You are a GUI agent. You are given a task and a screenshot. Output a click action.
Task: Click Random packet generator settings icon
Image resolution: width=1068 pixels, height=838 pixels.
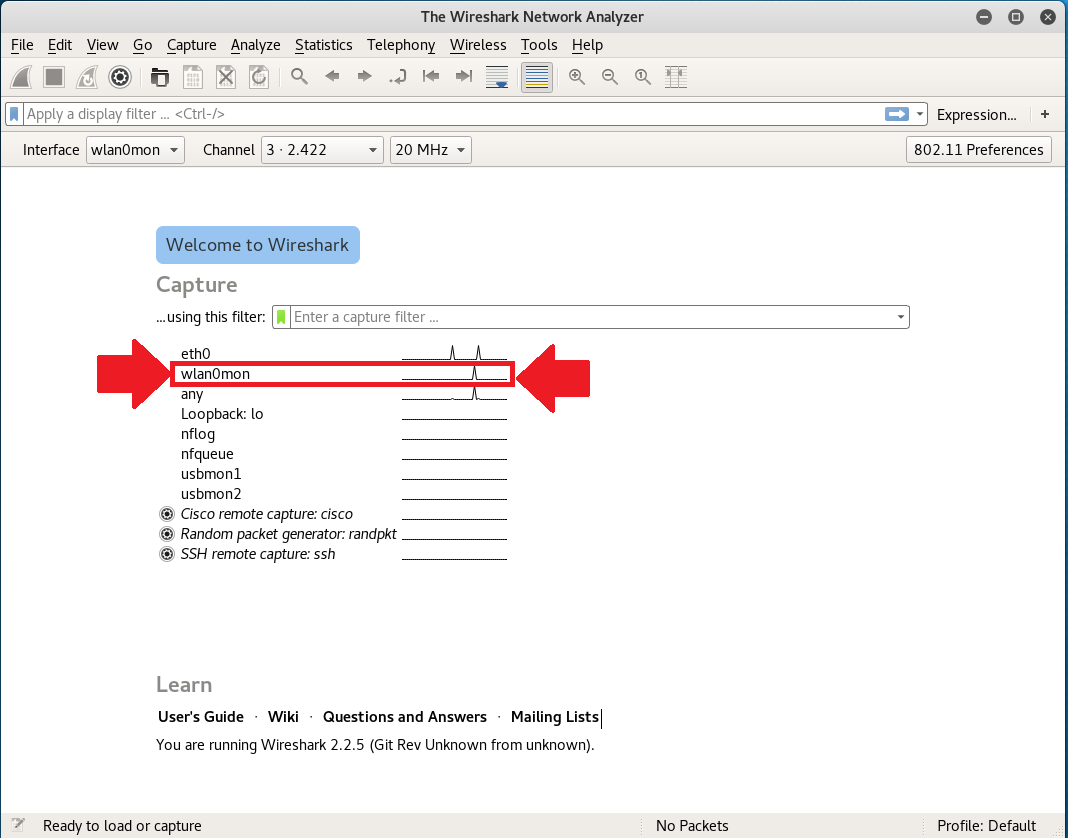[x=166, y=534]
